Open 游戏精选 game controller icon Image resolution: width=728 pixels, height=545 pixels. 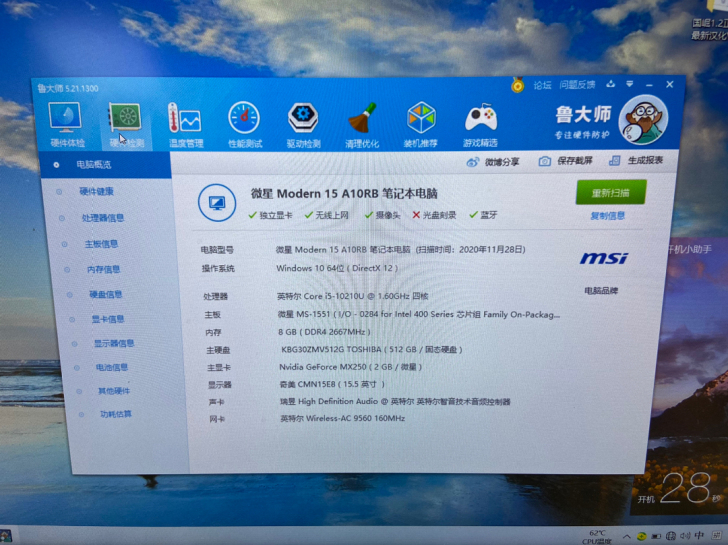(481, 124)
